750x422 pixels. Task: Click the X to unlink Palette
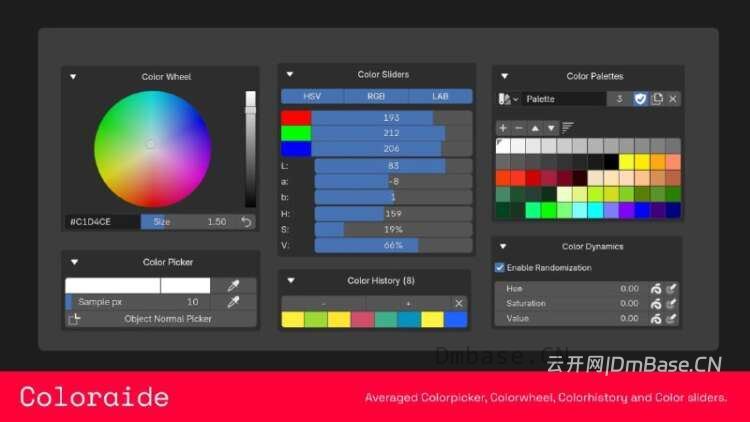coord(673,99)
